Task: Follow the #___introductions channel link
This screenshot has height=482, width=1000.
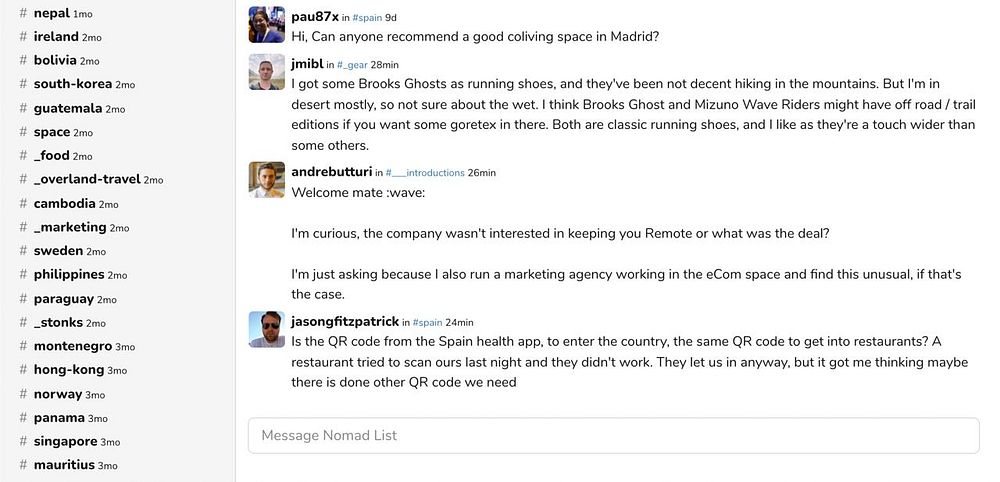Action: pyautogui.click(x=425, y=173)
